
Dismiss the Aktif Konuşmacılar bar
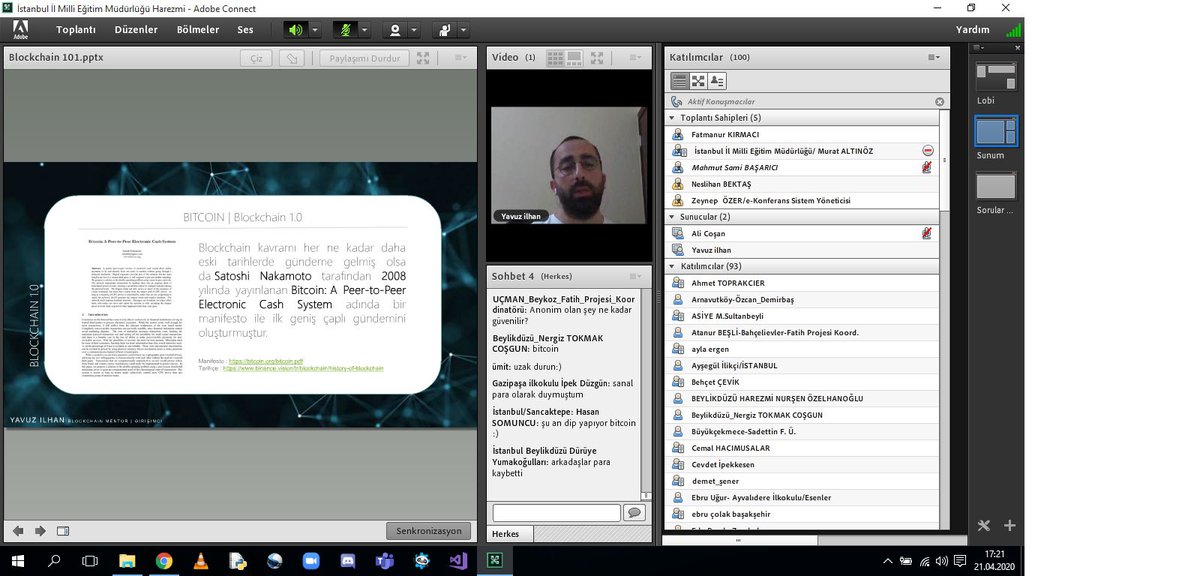pos(940,102)
